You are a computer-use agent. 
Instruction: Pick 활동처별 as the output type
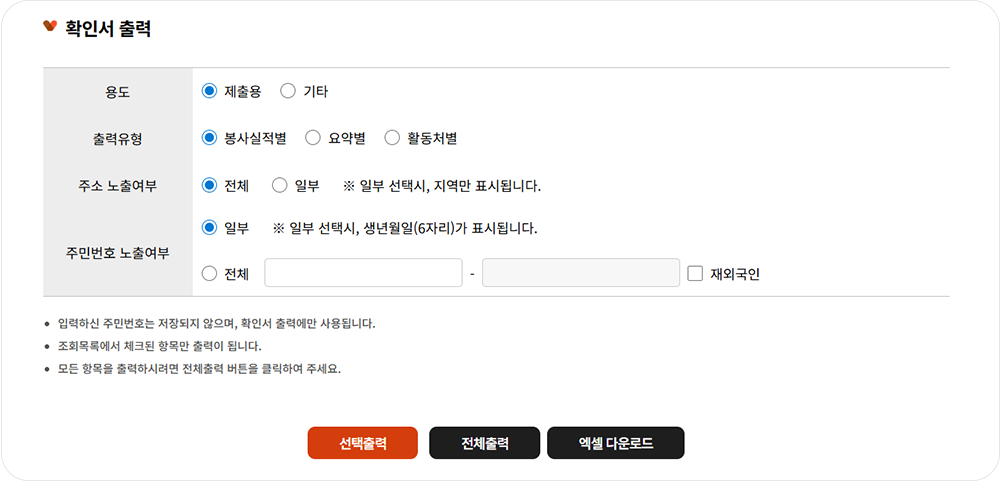391,138
